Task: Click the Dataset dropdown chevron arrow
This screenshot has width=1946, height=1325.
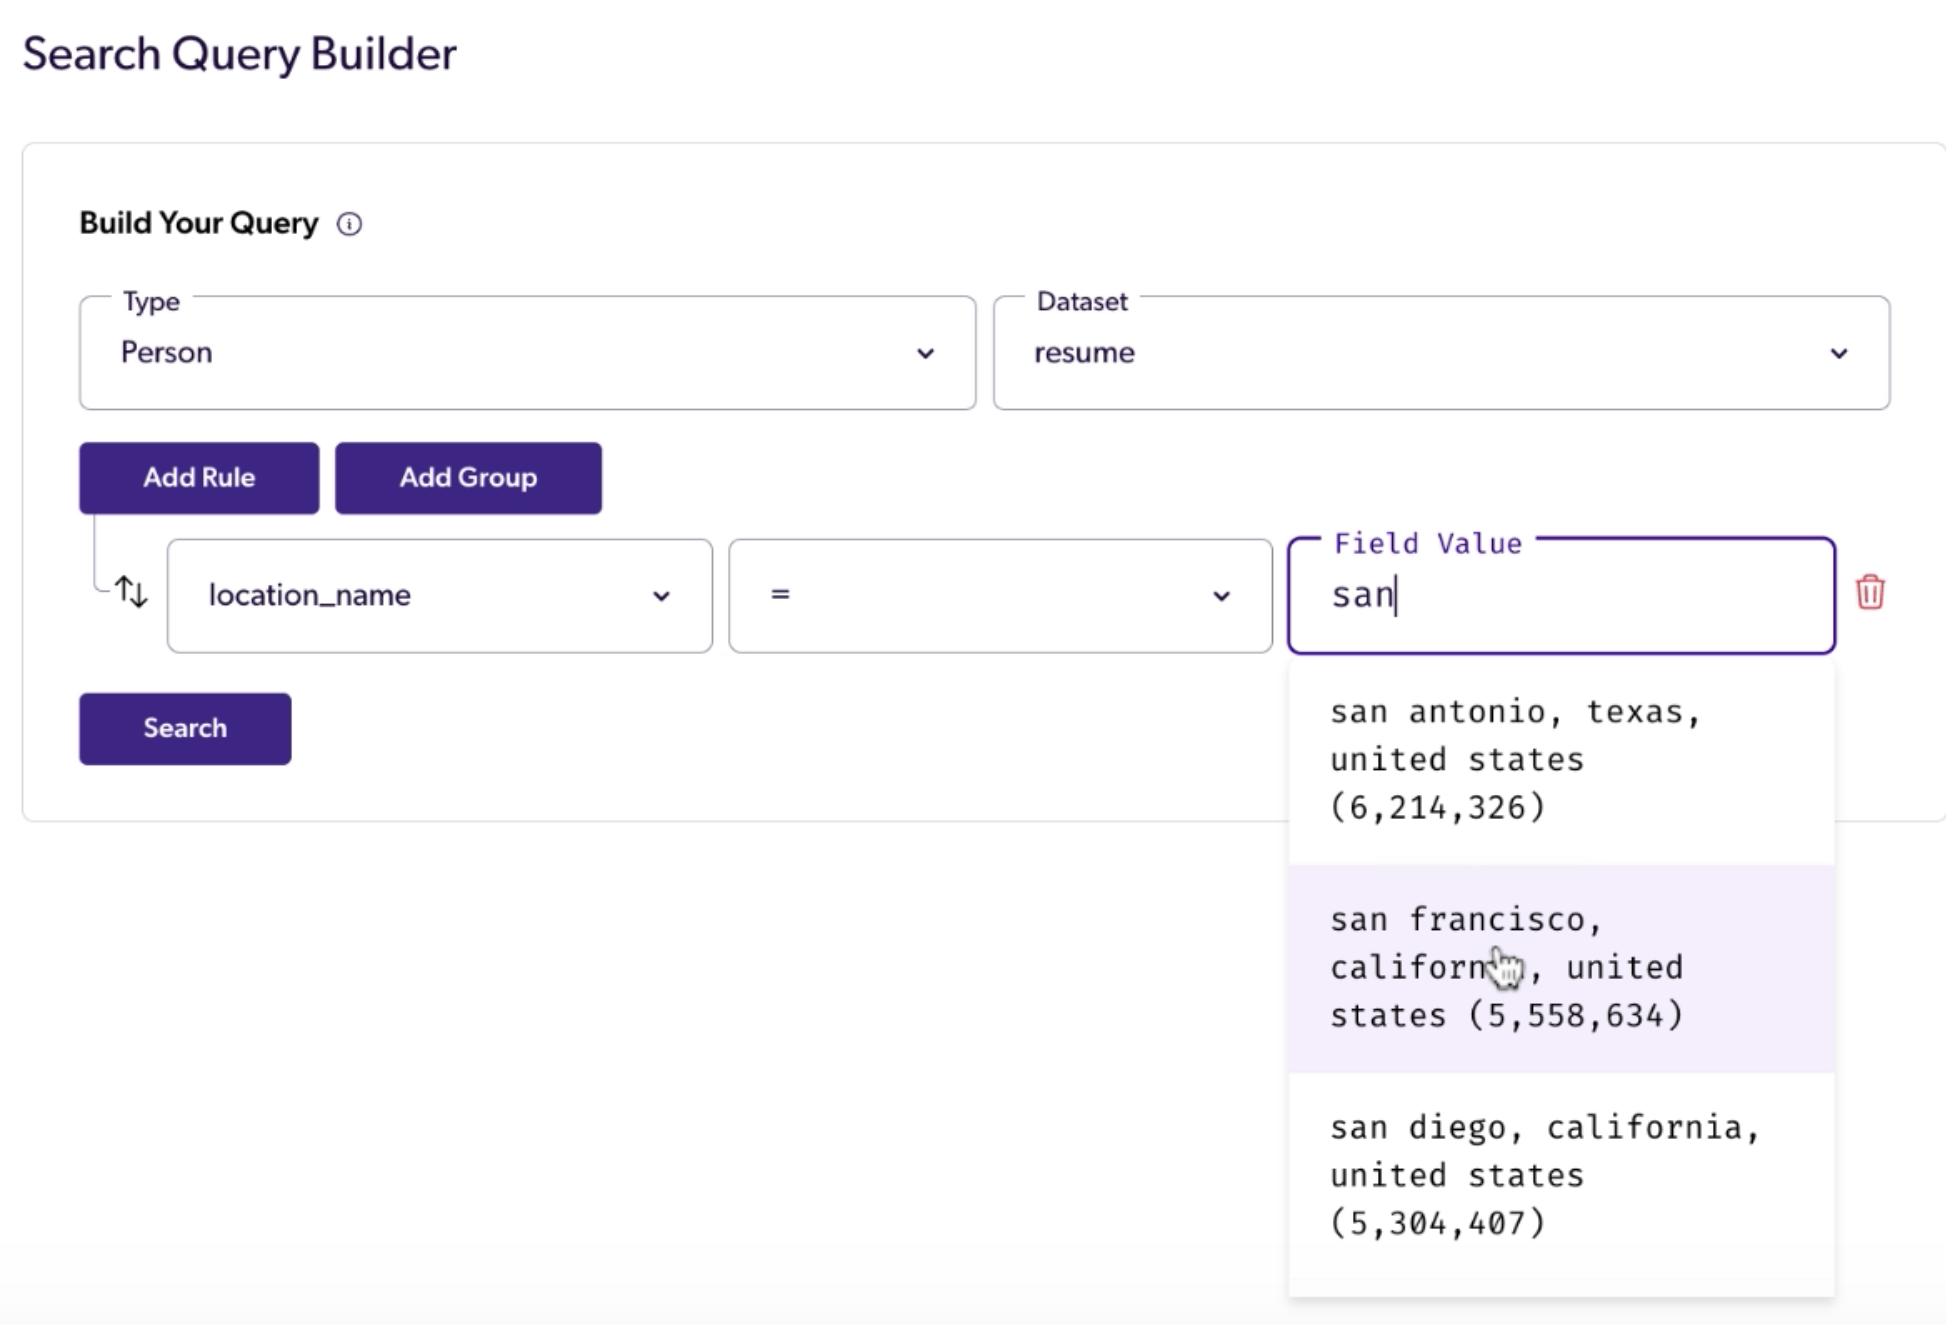Action: [x=1838, y=354]
